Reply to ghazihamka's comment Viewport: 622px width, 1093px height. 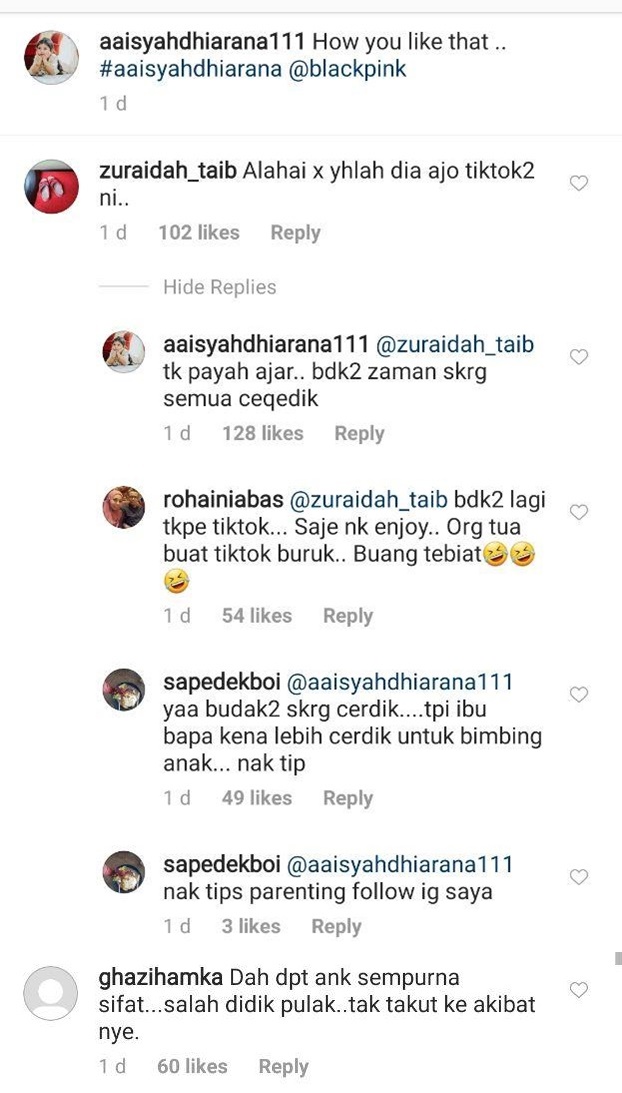coord(284,1067)
